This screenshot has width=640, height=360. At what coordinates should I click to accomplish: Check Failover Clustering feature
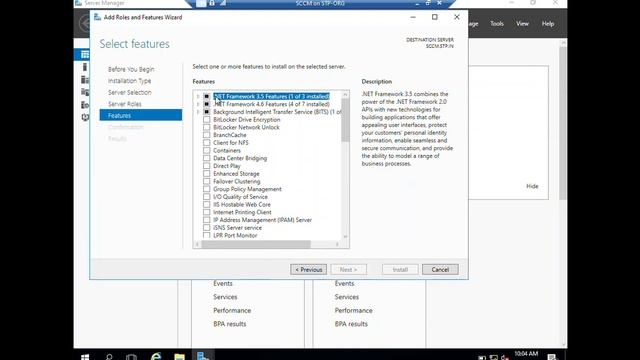coord(207,182)
